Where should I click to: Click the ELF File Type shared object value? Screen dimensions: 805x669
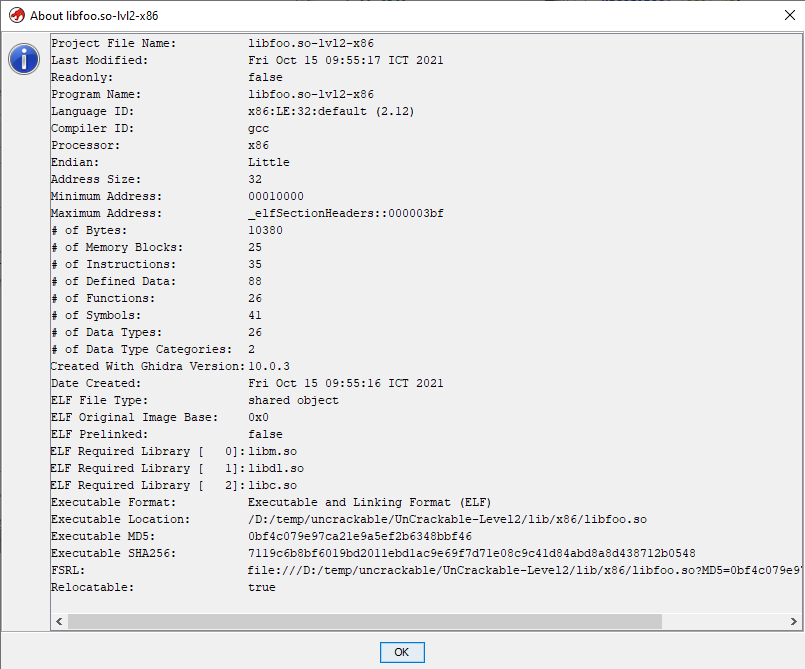pos(293,400)
